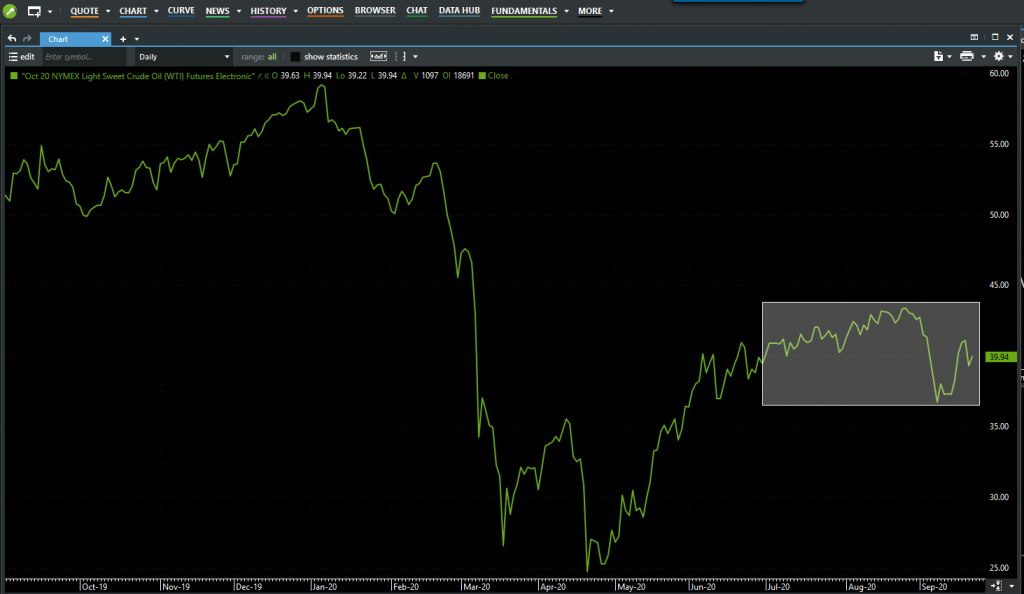The image size is (1024, 594).
Task: Open the chart settings gear
Action: [x=998, y=57]
